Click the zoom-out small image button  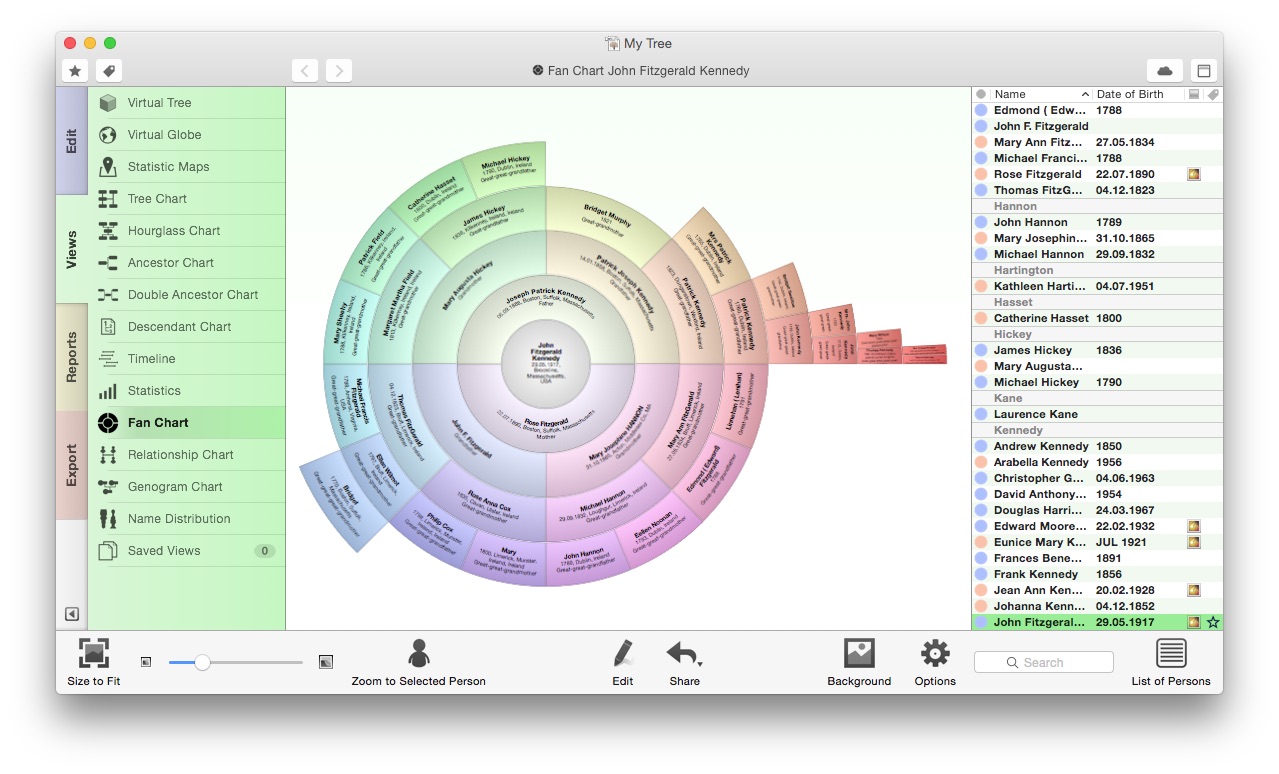(x=146, y=662)
